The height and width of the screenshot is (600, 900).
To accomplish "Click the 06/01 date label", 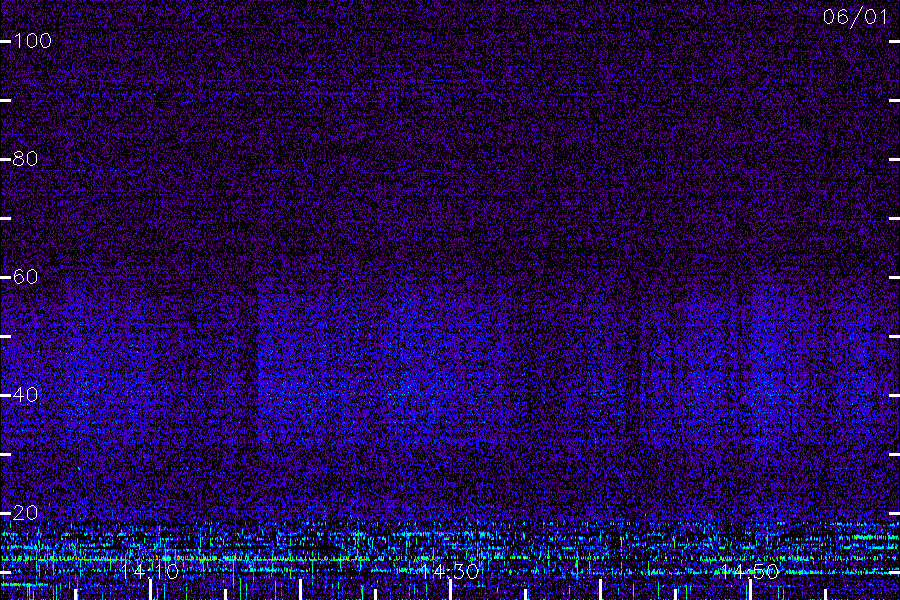I will coord(855,17).
